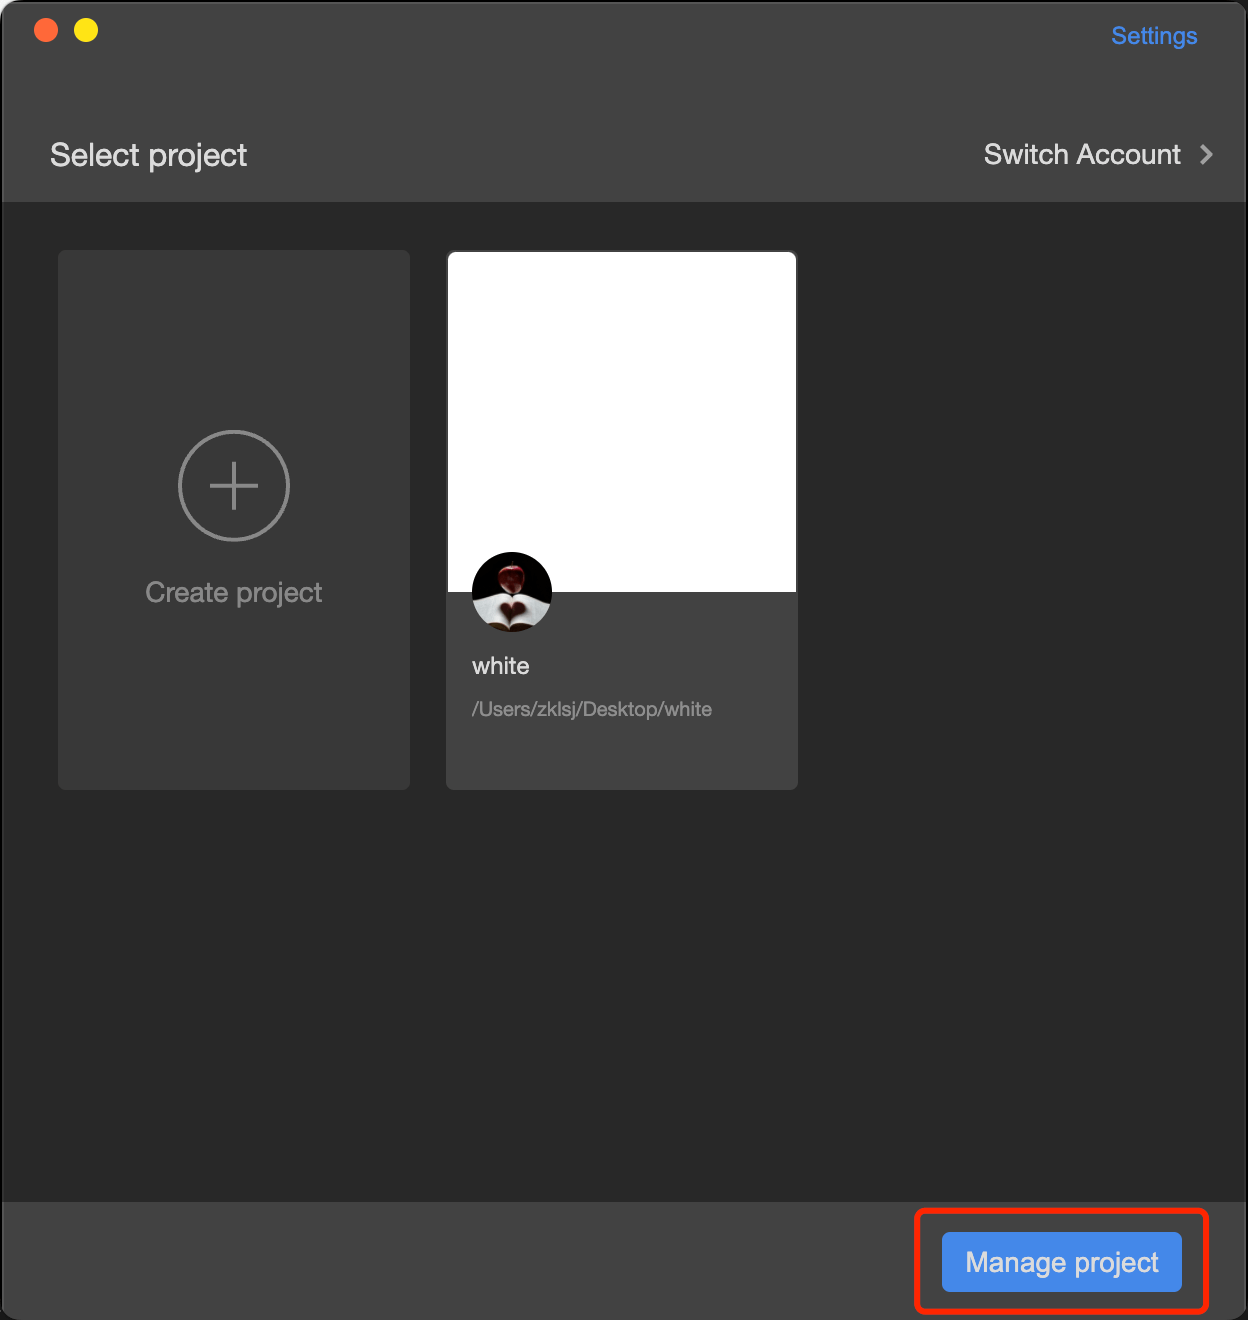Click the arrow beside Switch Account
This screenshot has width=1248, height=1320.
point(1206,155)
